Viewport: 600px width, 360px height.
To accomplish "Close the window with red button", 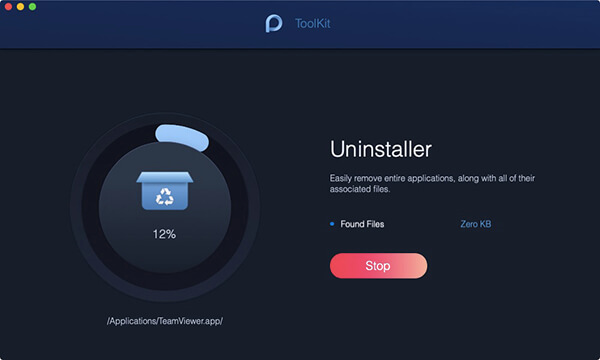I will pos(8,7).
